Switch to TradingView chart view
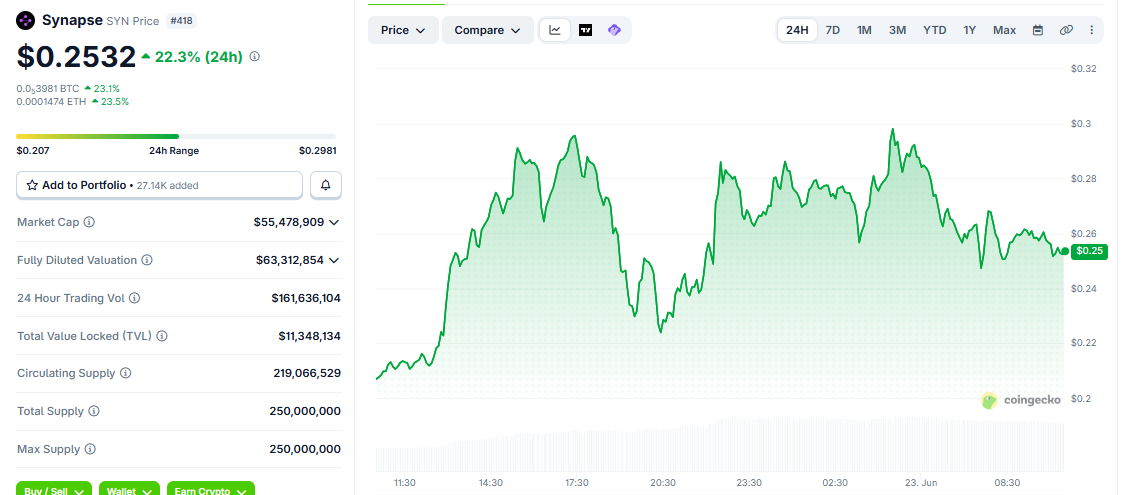Viewport: 1130px width, 495px height. [585, 30]
